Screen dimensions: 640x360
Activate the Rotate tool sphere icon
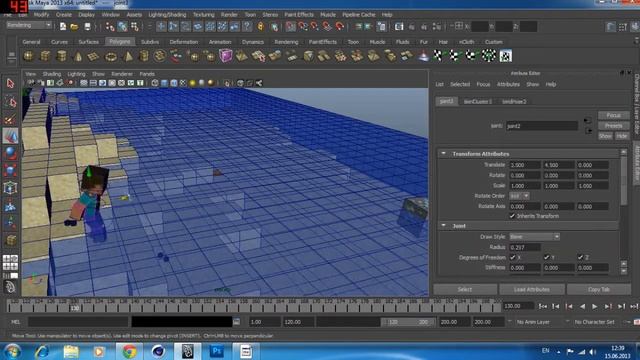coord(10,153)
